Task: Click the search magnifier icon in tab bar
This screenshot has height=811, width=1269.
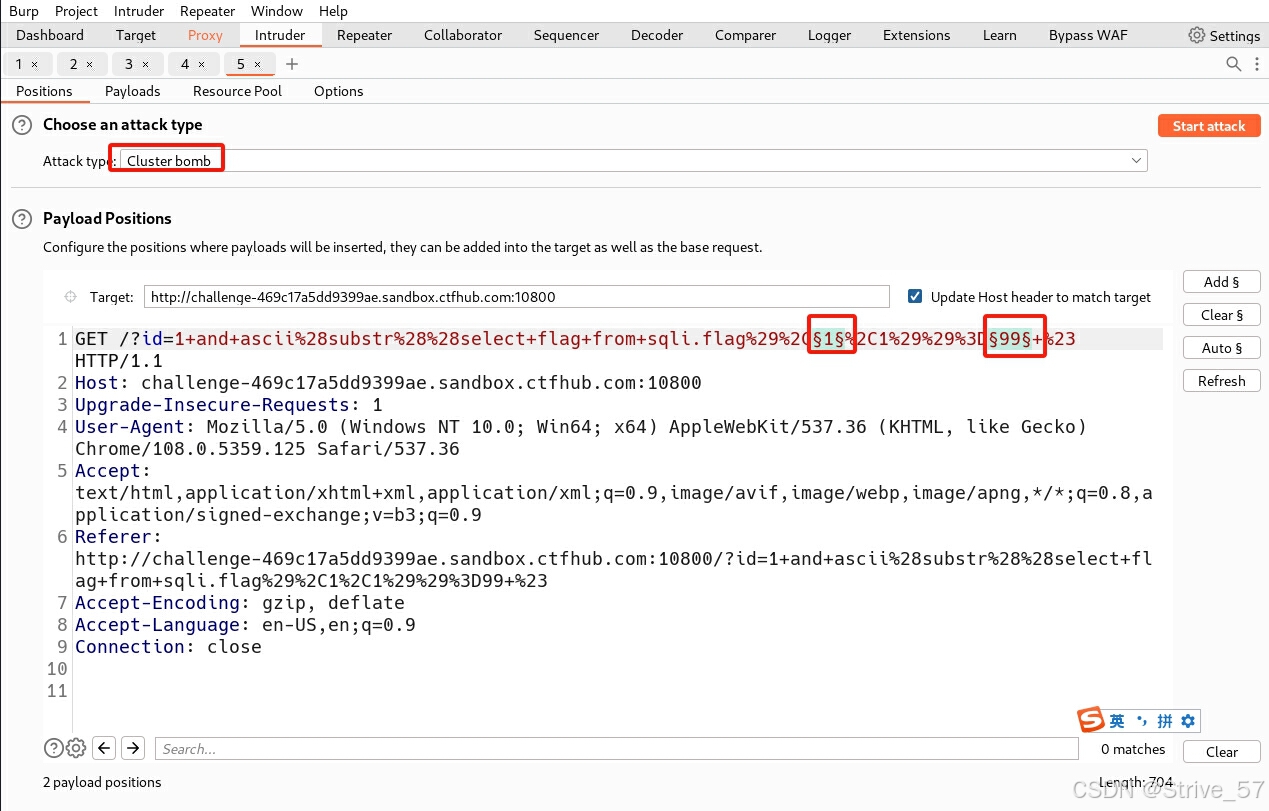Action: tap(1234, 64)
